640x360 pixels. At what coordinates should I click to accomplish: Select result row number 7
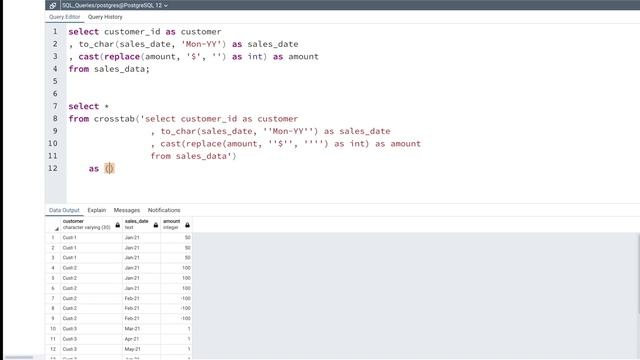pos(53,298)
